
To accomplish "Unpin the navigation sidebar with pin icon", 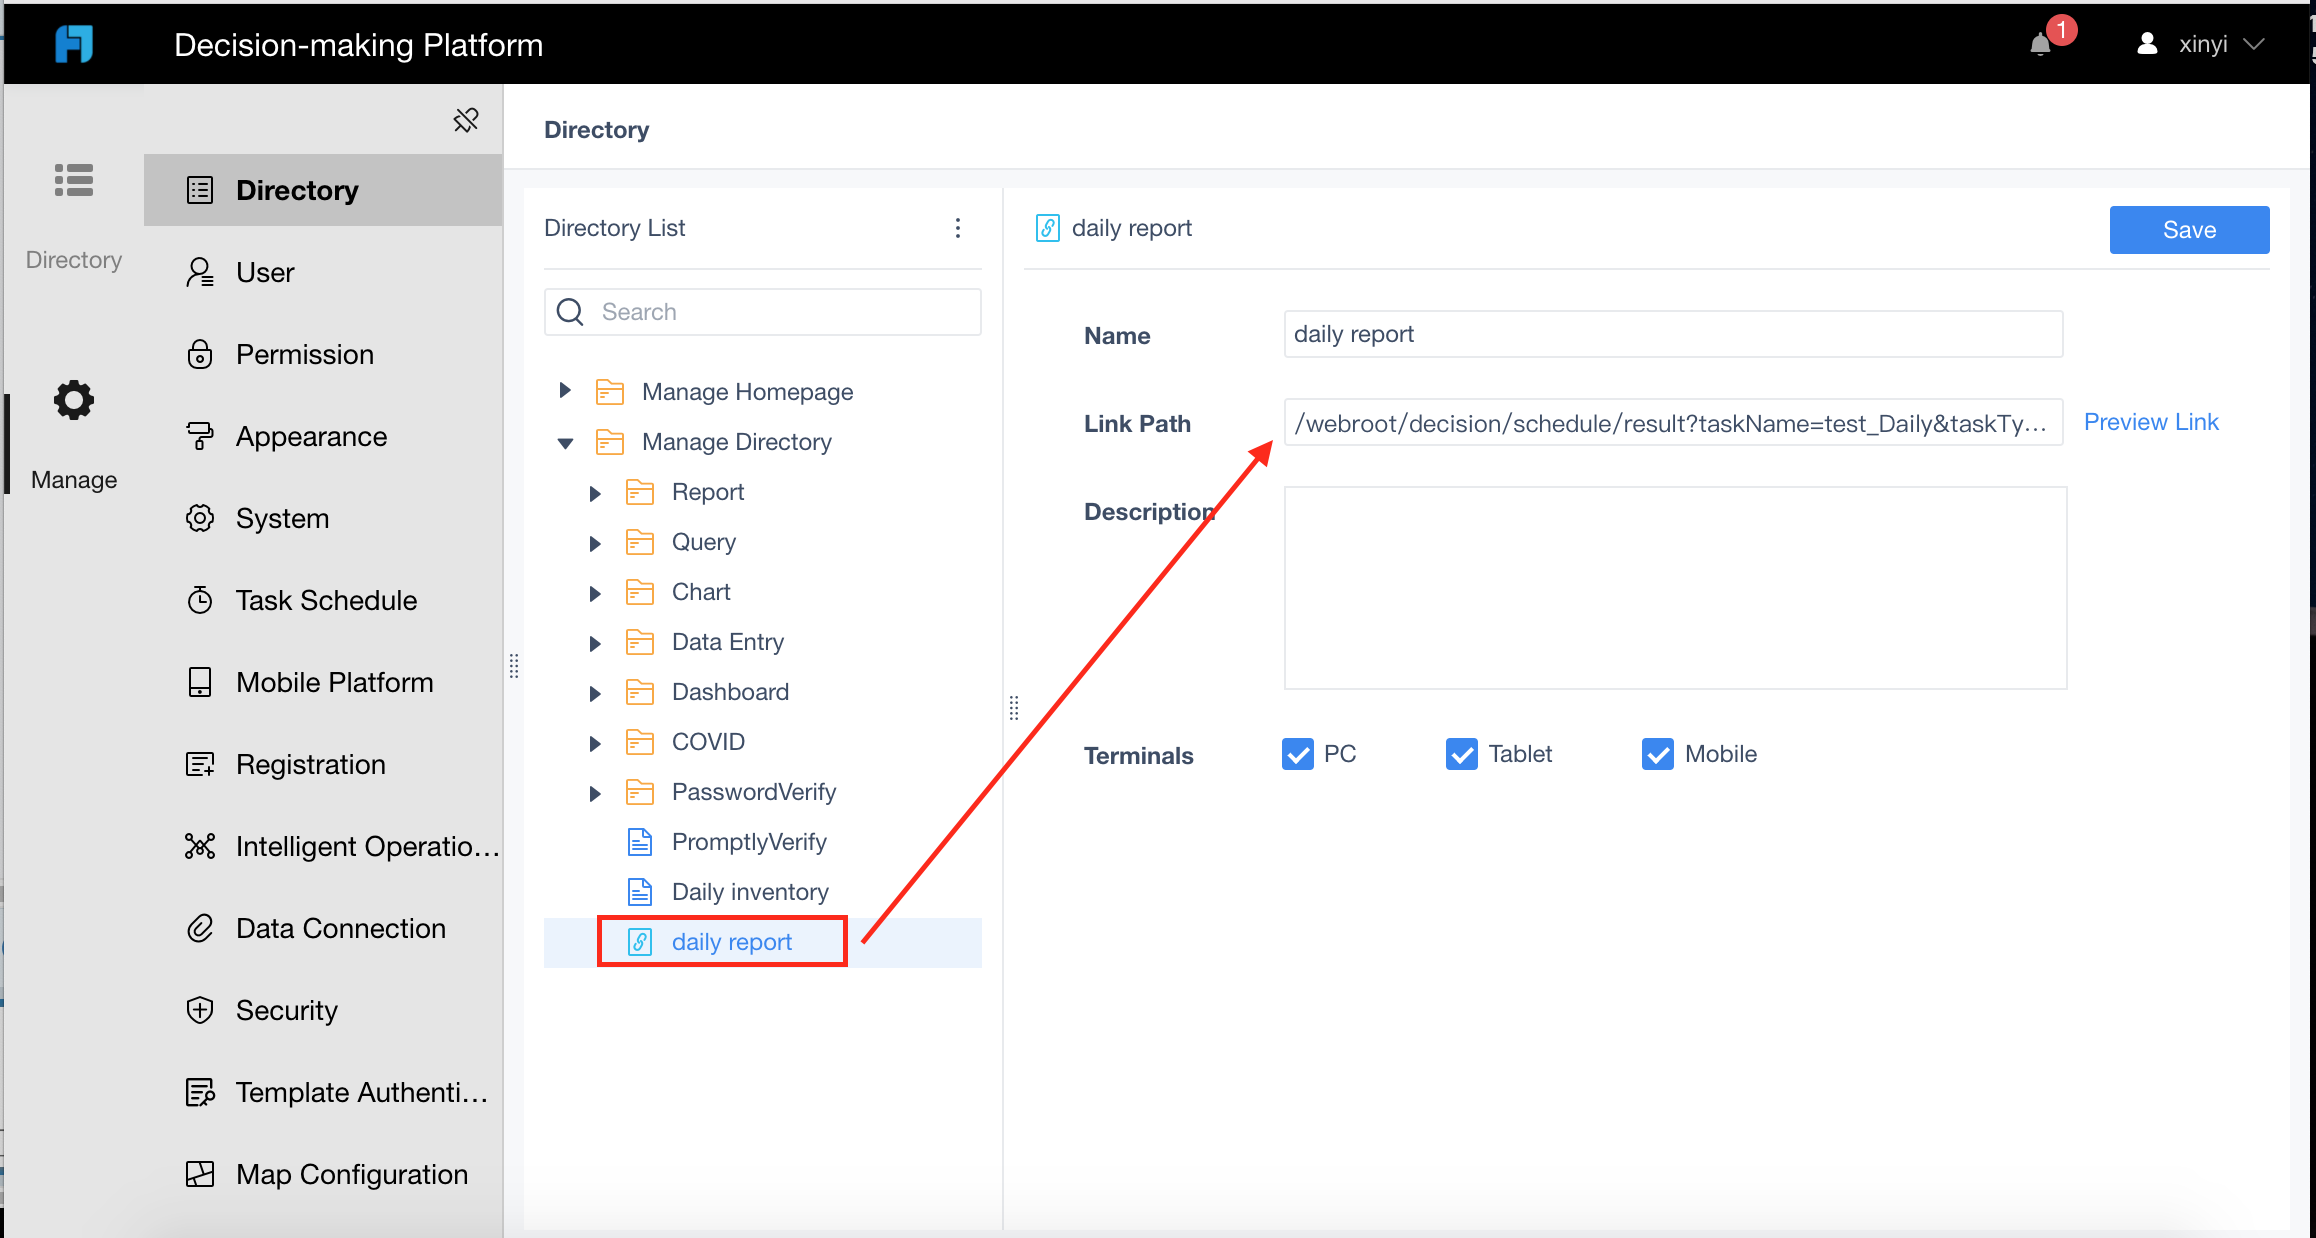I will pyautogui.click(x=466, y=120).
